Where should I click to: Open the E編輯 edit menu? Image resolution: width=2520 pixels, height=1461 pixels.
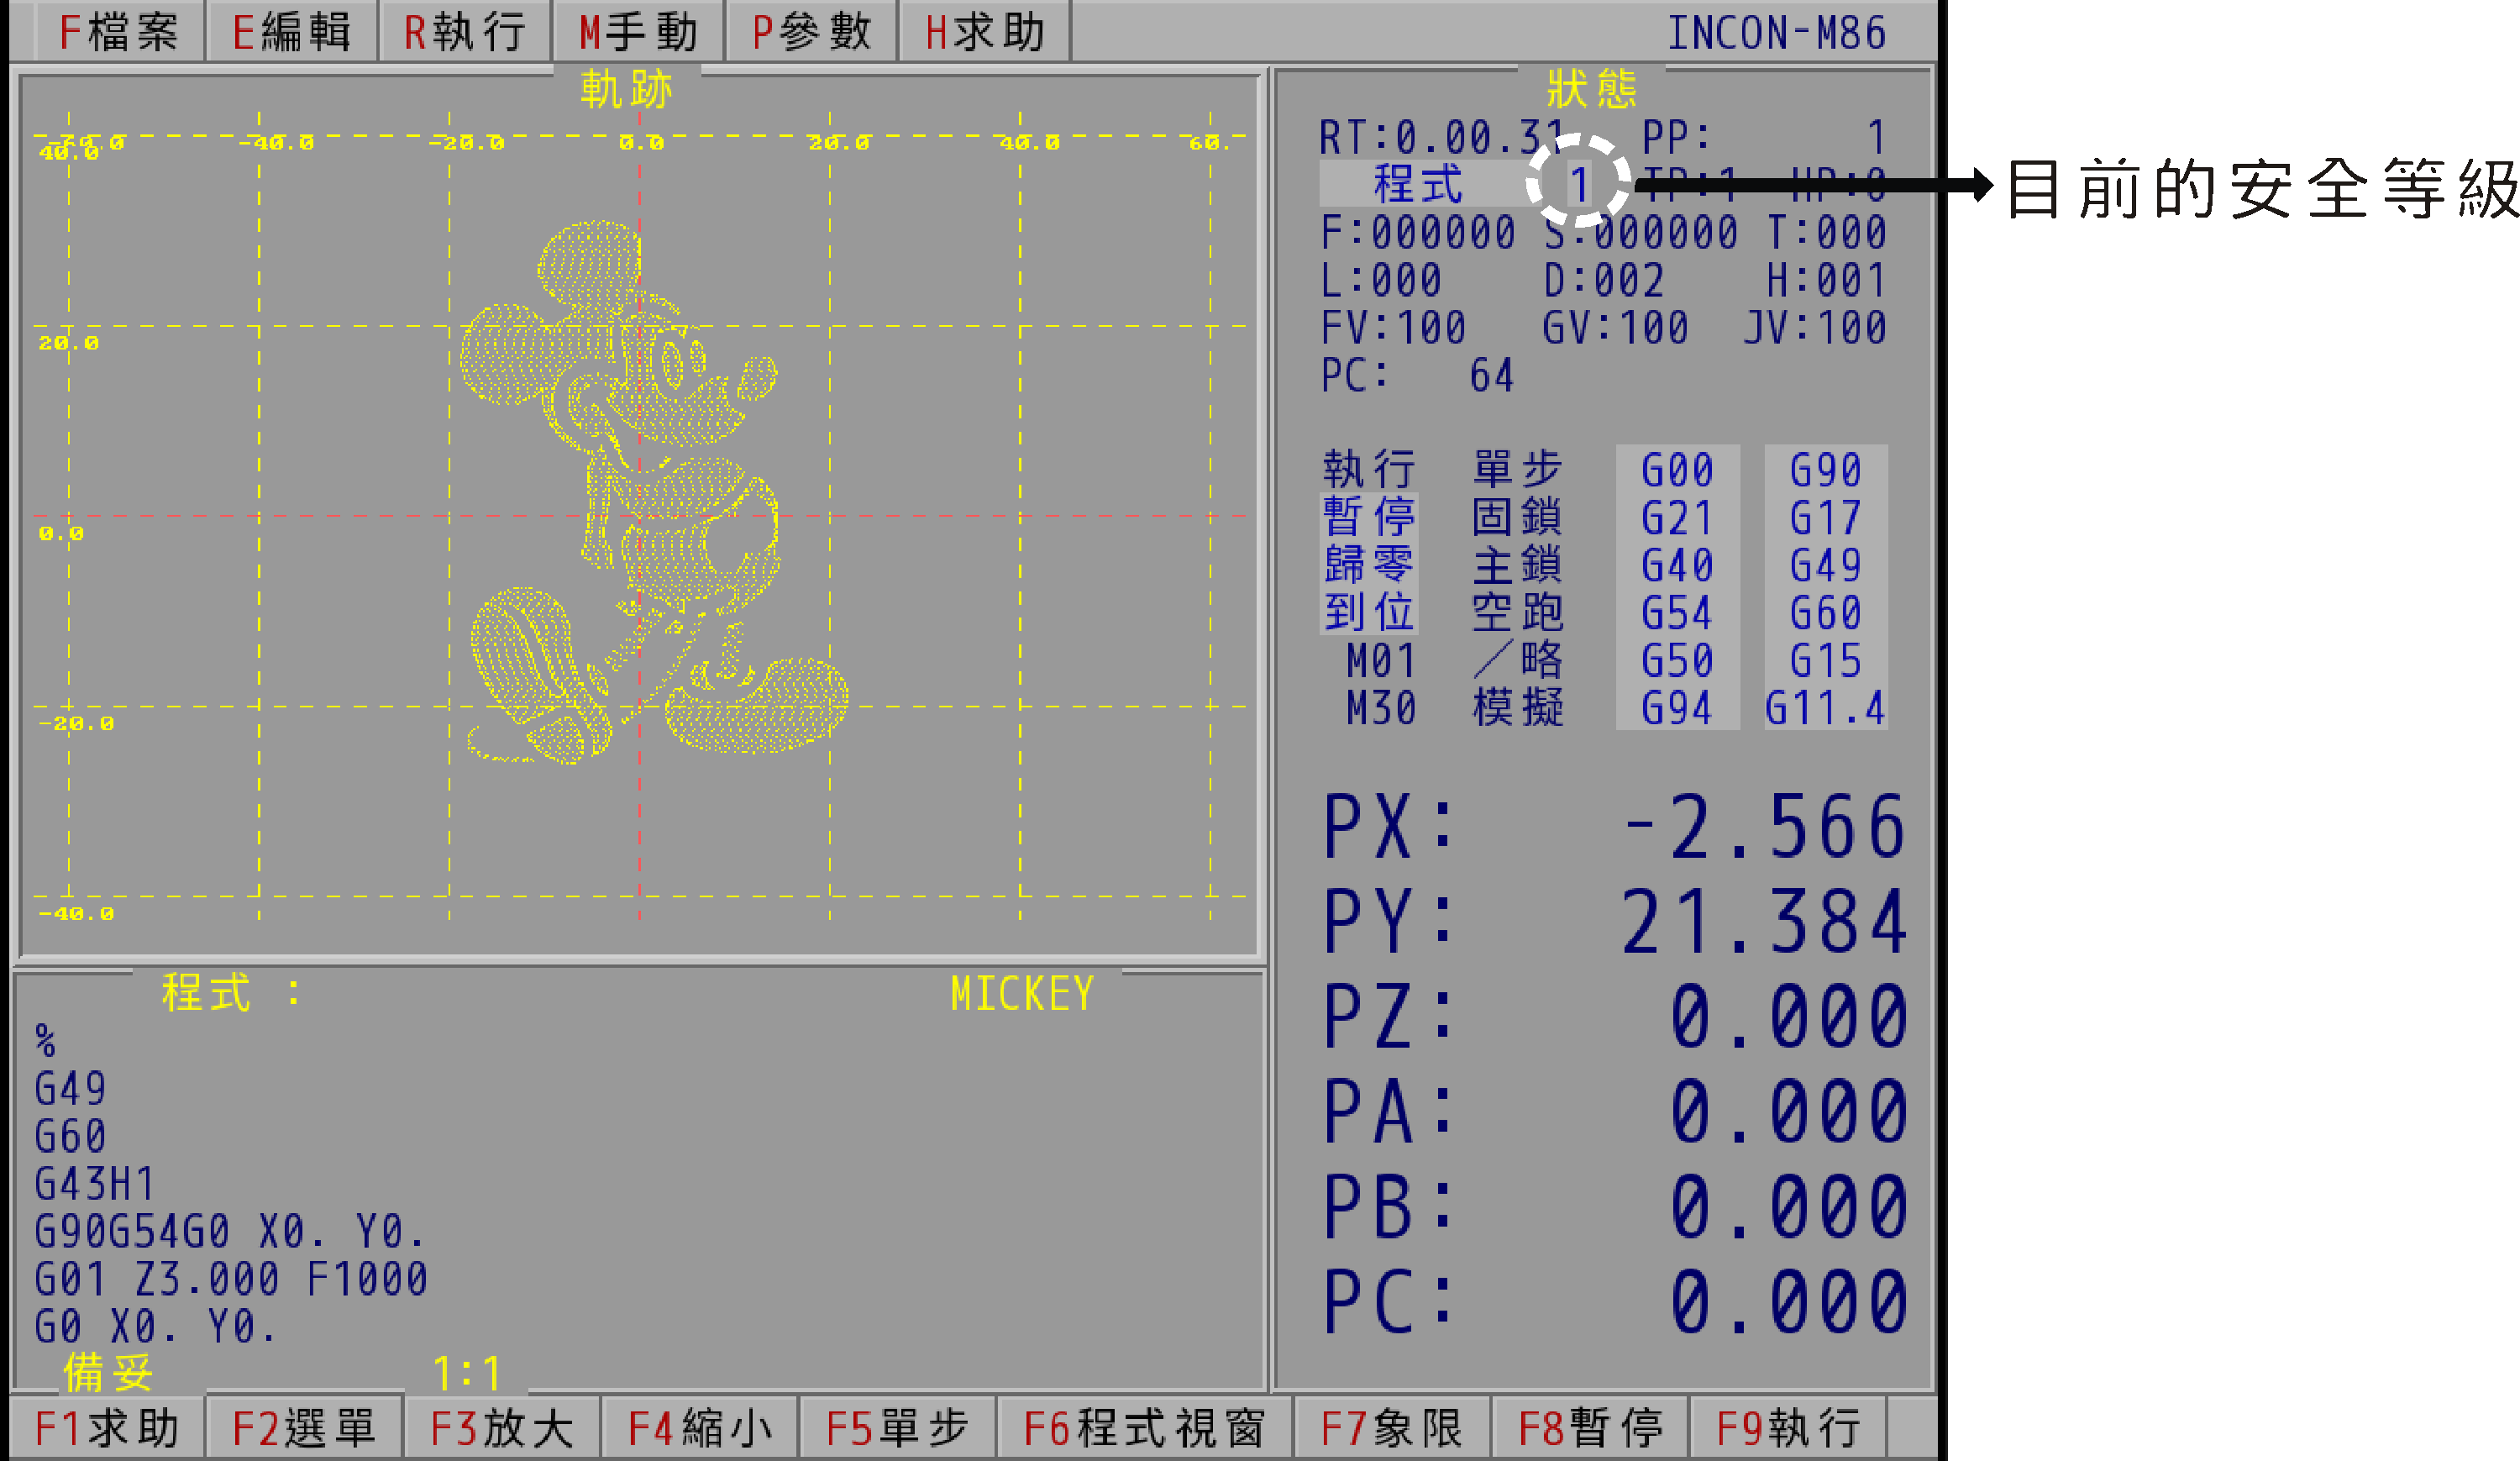click(x=291, y=32)
